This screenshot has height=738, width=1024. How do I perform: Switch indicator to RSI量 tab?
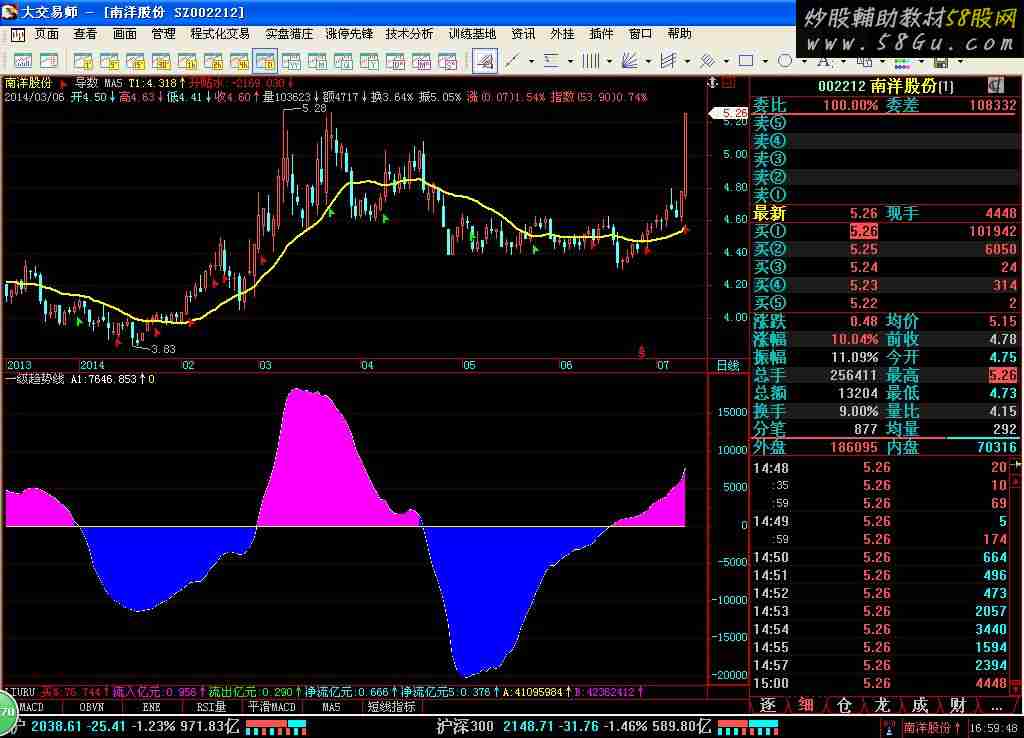click(211, 707)
